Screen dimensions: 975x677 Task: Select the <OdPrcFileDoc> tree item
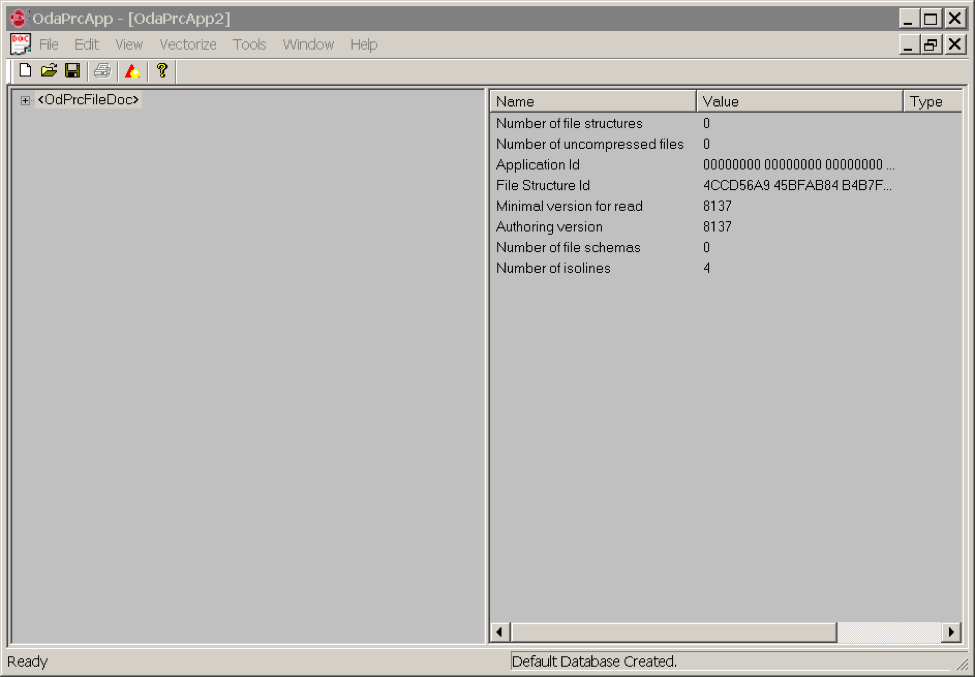[x=88, y=99]
